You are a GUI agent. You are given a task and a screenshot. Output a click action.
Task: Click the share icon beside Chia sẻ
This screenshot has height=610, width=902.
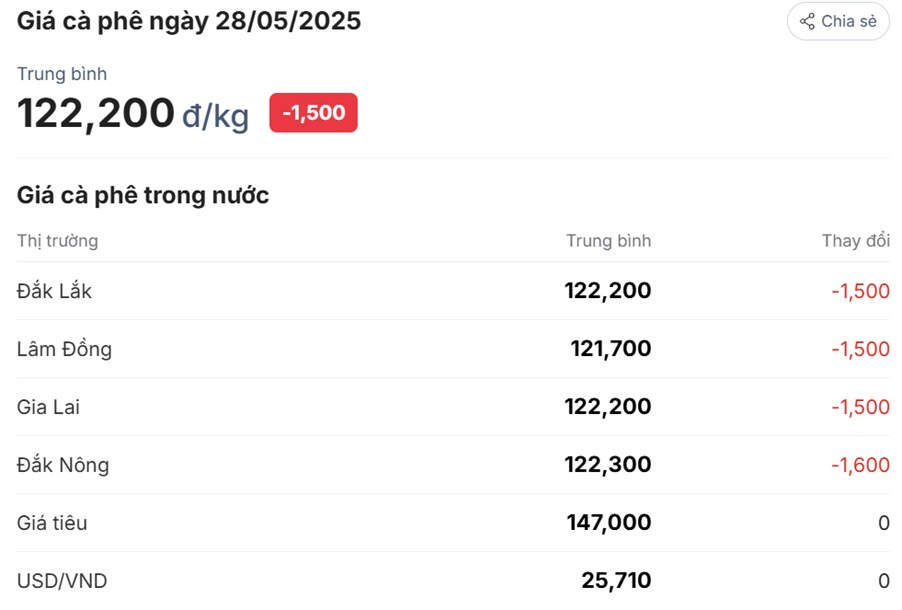point(807,21)
